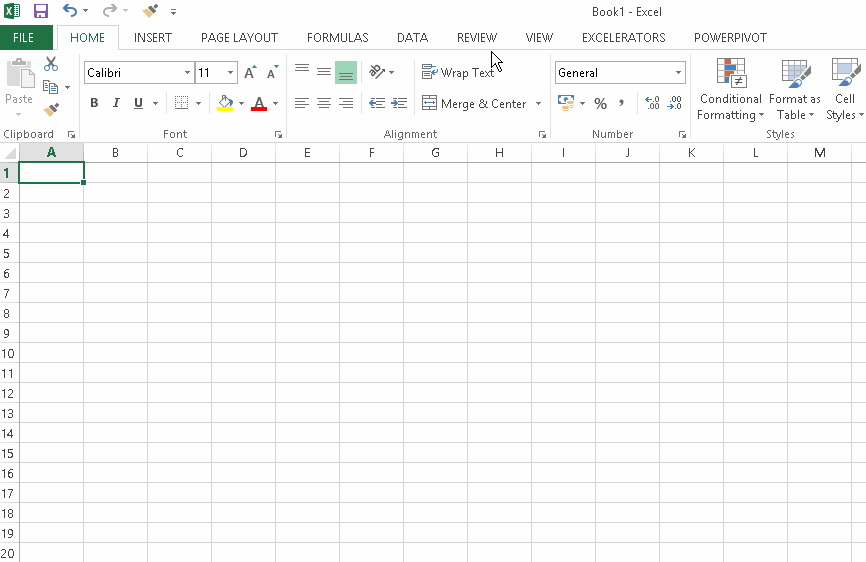Expand Borders options arrow
Screen dimensions: 866x562
pyautogui.click(x=198, y=103)
